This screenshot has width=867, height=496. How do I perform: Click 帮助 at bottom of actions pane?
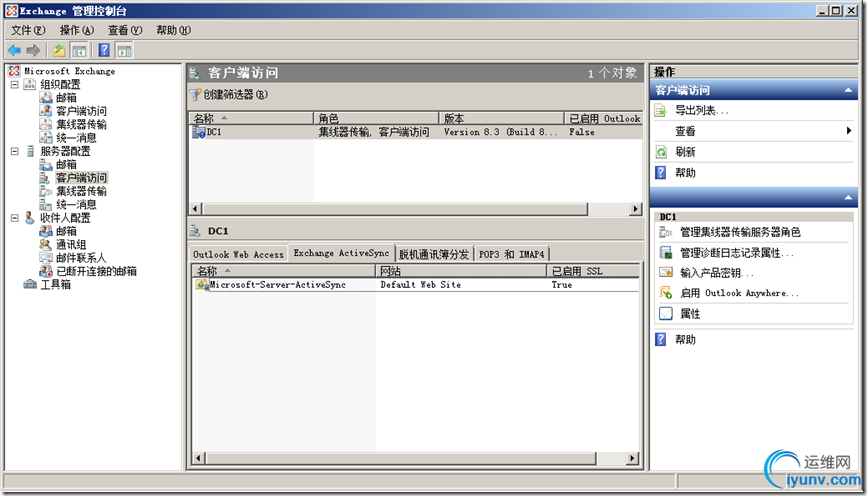(x=685, y=340)
